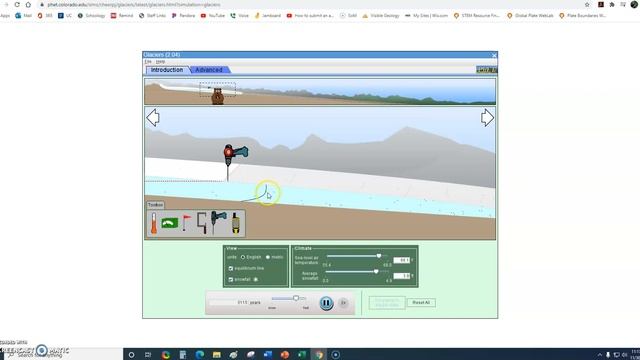Open the Voice bookmark
This screenshot has width=640, height=360.
pyautogui.click(x=240, y=16)
